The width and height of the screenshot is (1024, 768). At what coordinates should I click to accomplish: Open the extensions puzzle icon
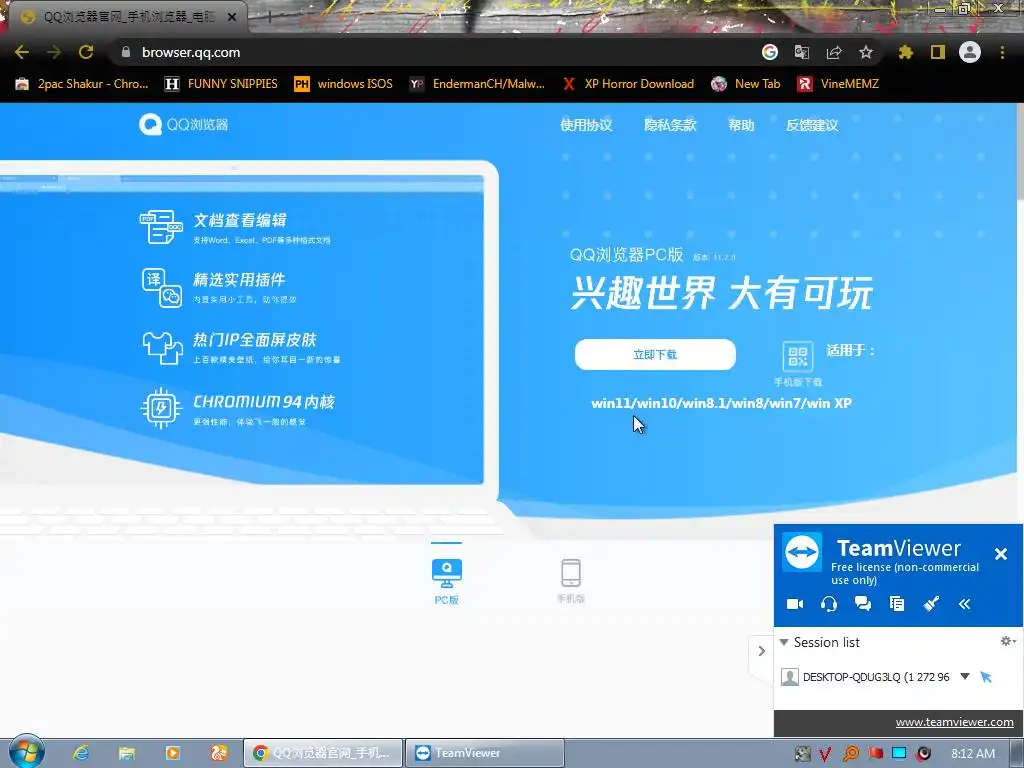tap(906, 52)
